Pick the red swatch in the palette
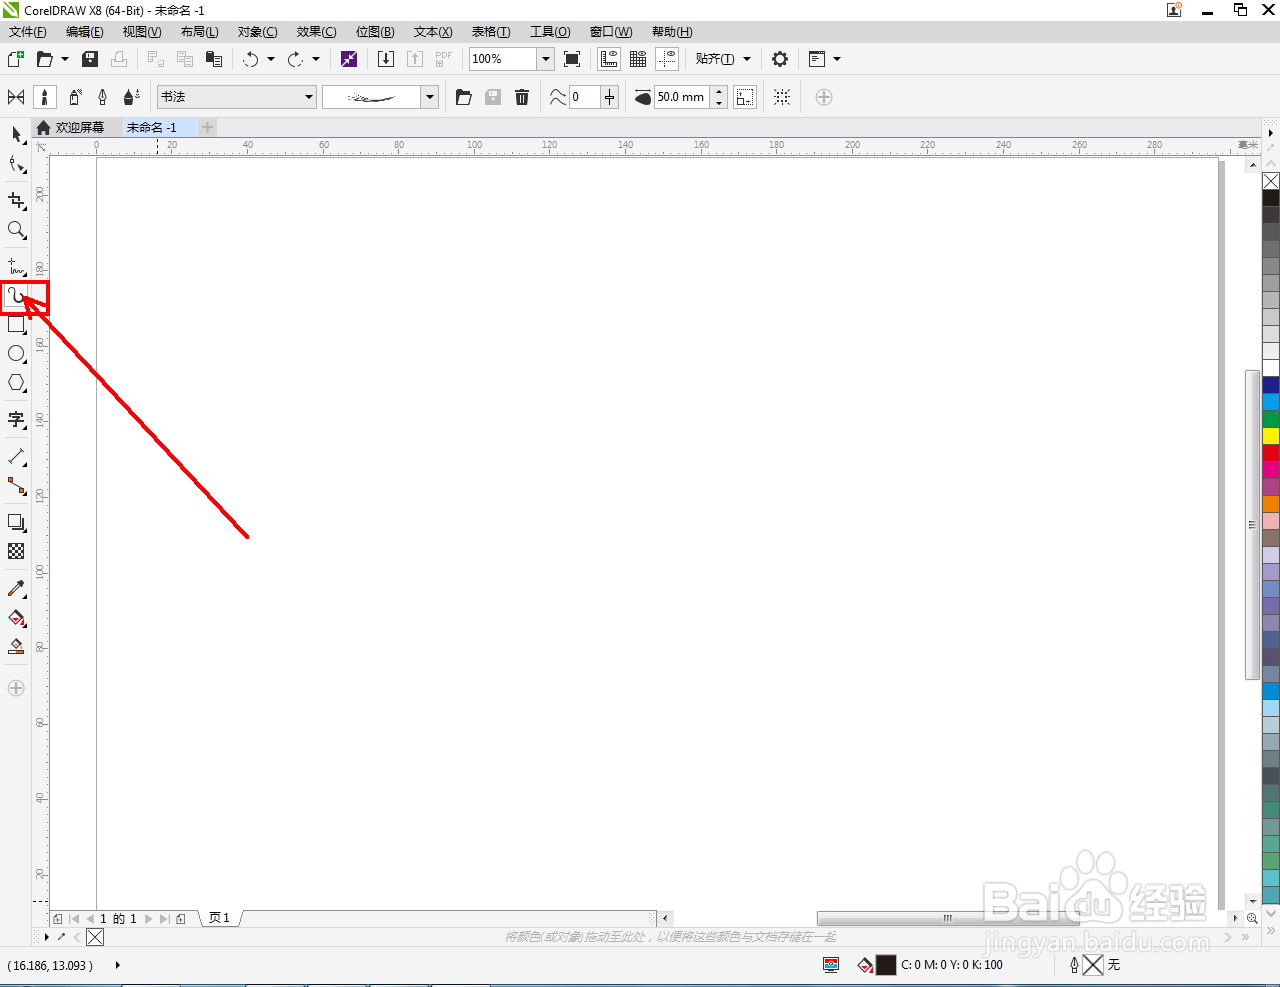The width and height of the screenshot is (1280, 987). pyautogui.click(x=1271, y=453)
